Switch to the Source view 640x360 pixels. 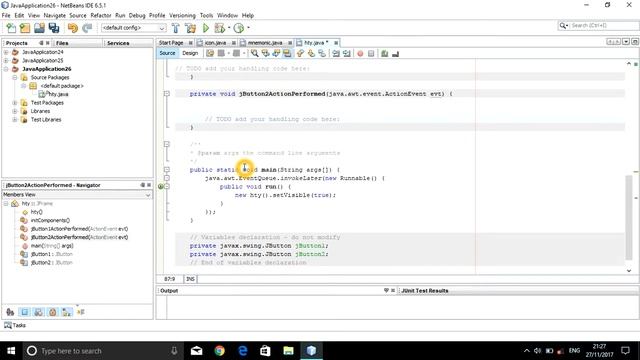(x=167, y=53)
